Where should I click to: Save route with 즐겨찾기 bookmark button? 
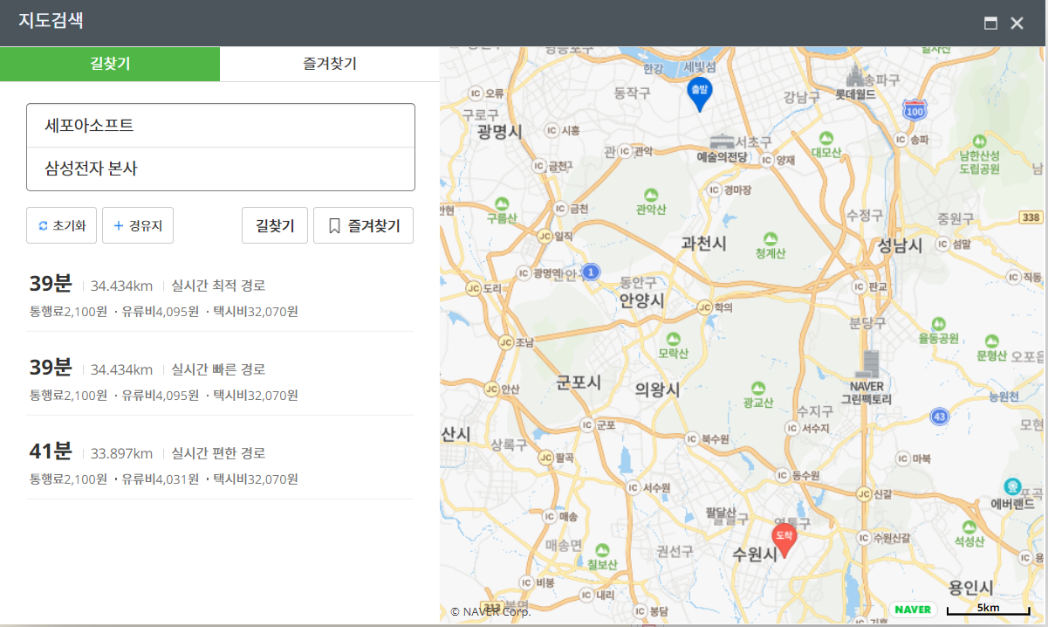[364, 225]
